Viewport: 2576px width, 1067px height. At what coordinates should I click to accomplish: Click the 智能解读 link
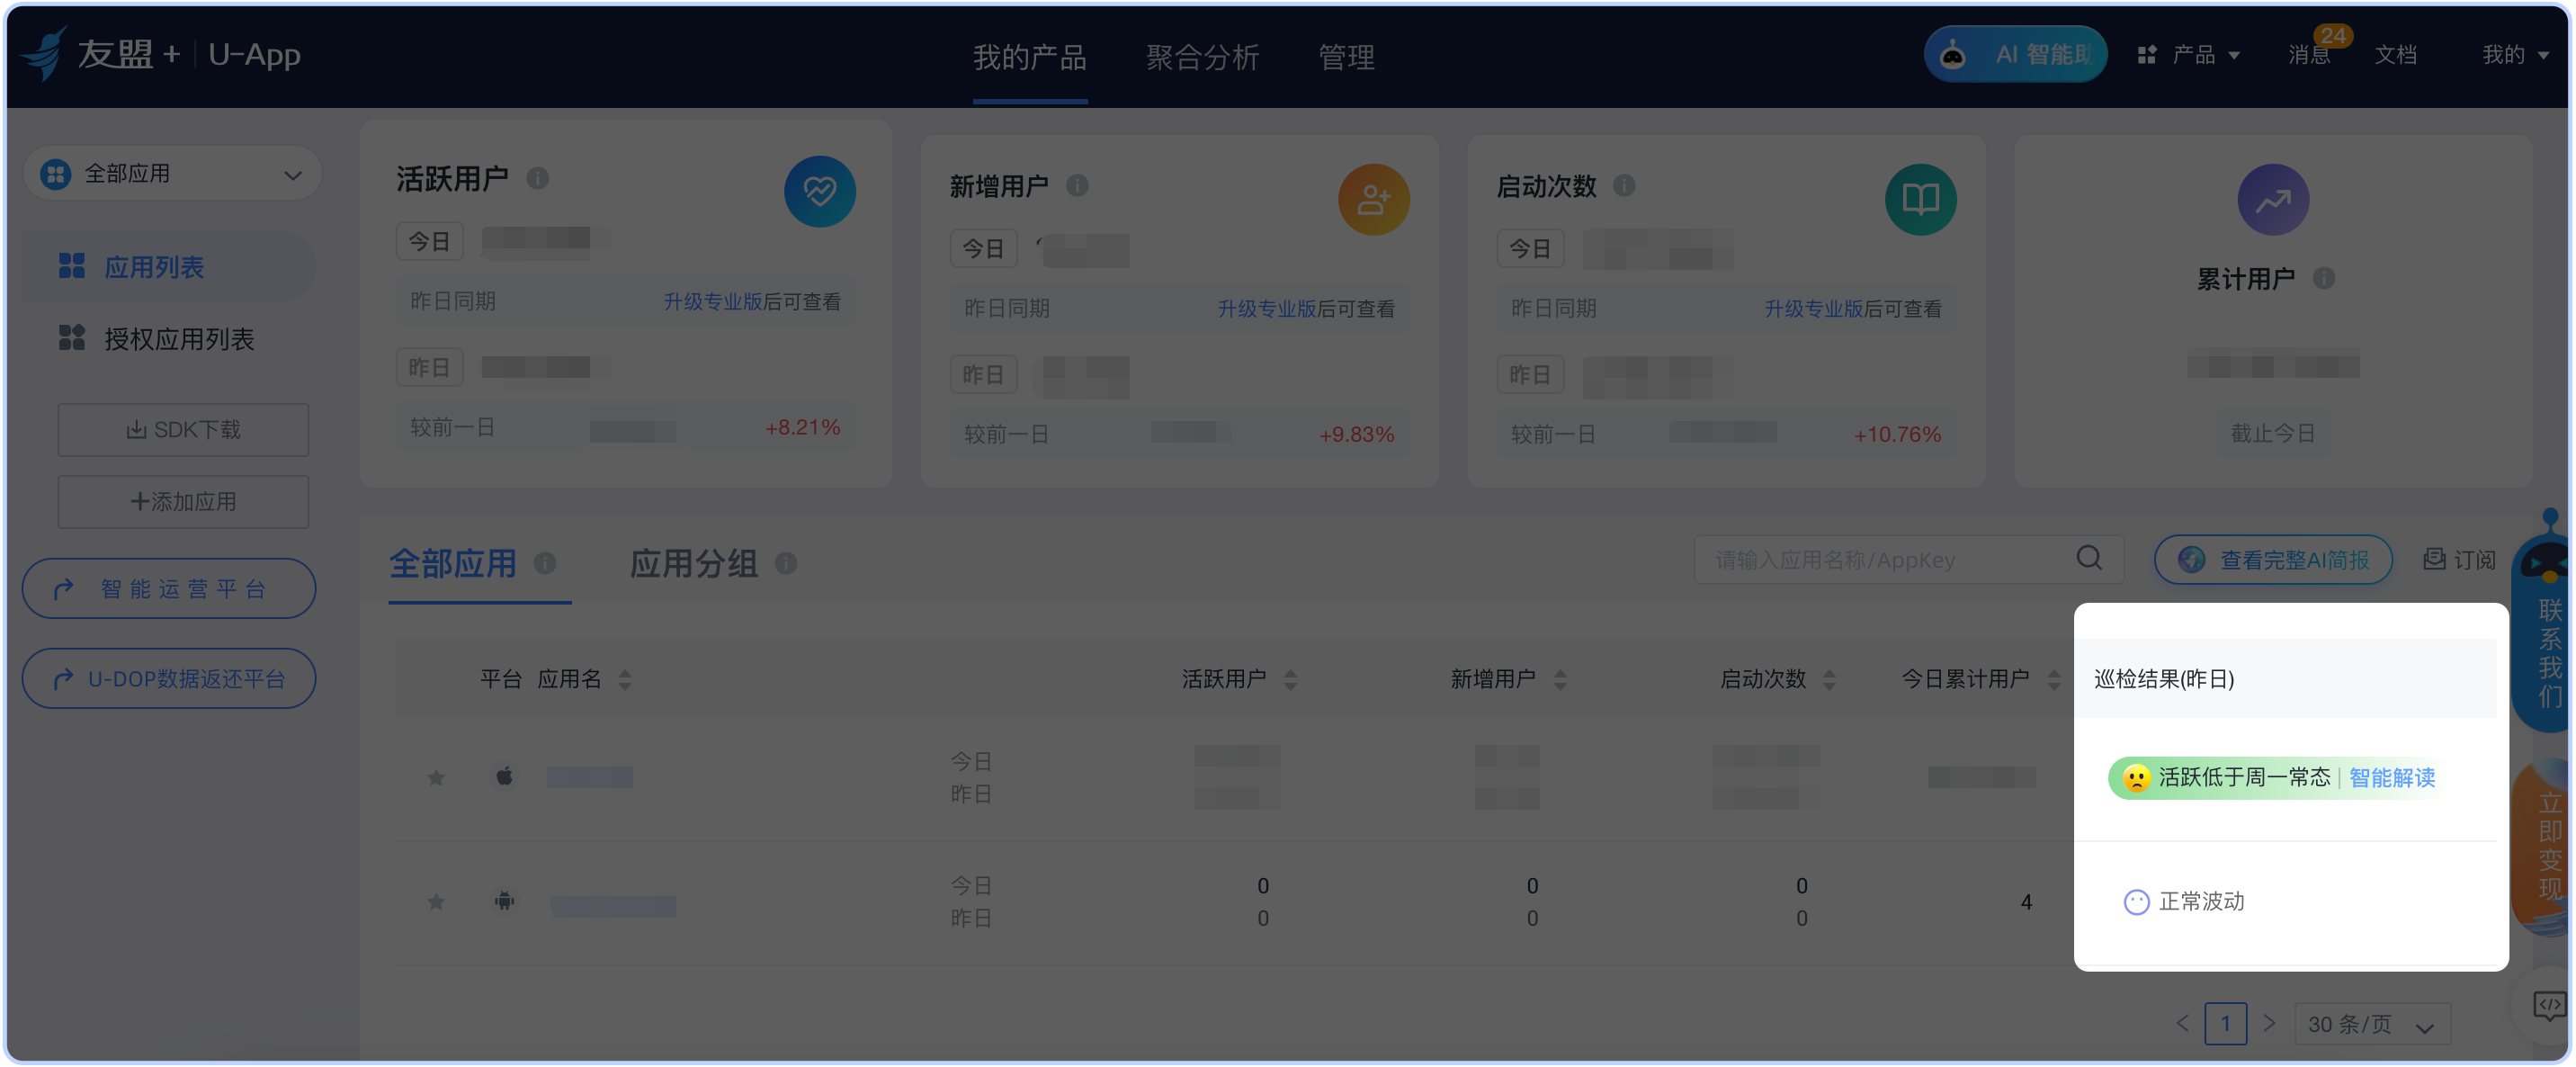tap(2391, 777)
